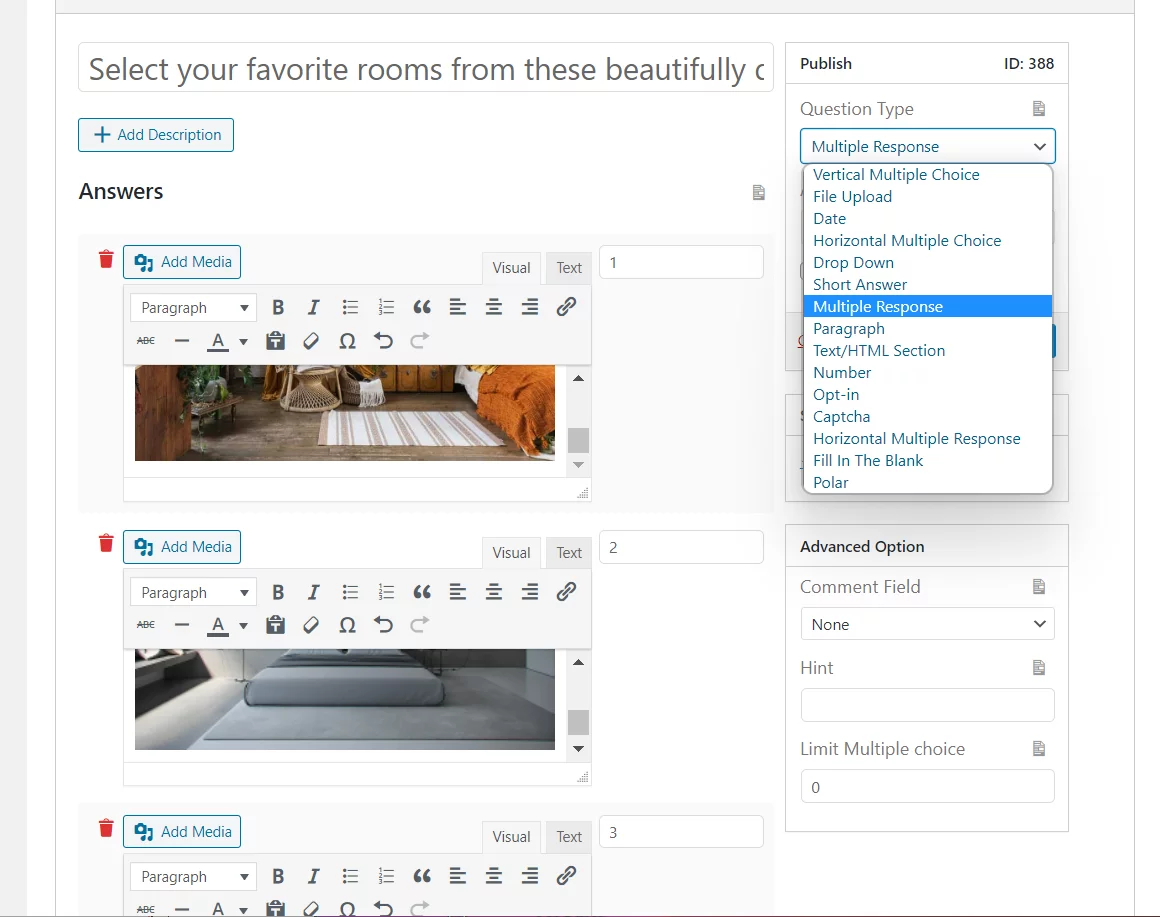The height and width of the screenshot is (917, 1160).
Task: Align center in answer 1 editor
Action: coord(493,307)
